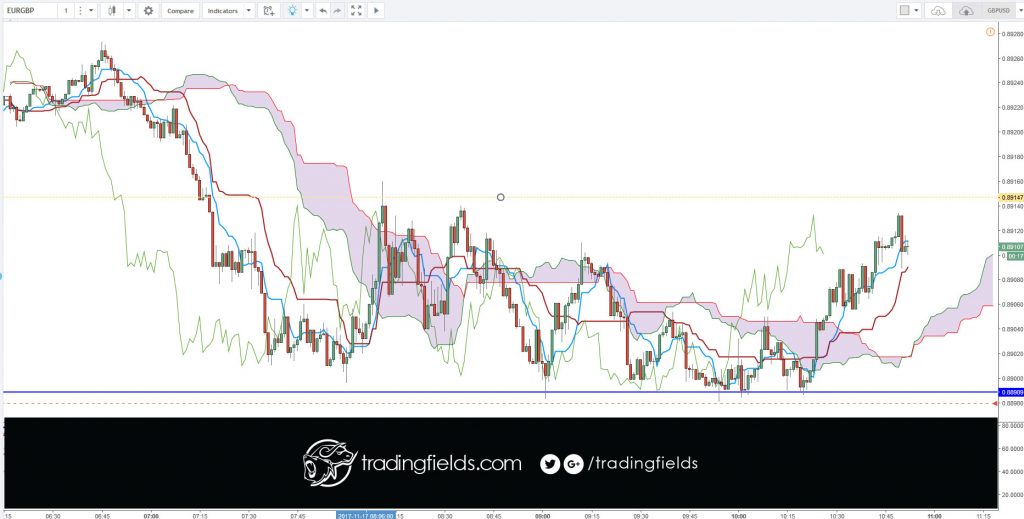Click the 0.89040 price scale value

(1012, 329)
